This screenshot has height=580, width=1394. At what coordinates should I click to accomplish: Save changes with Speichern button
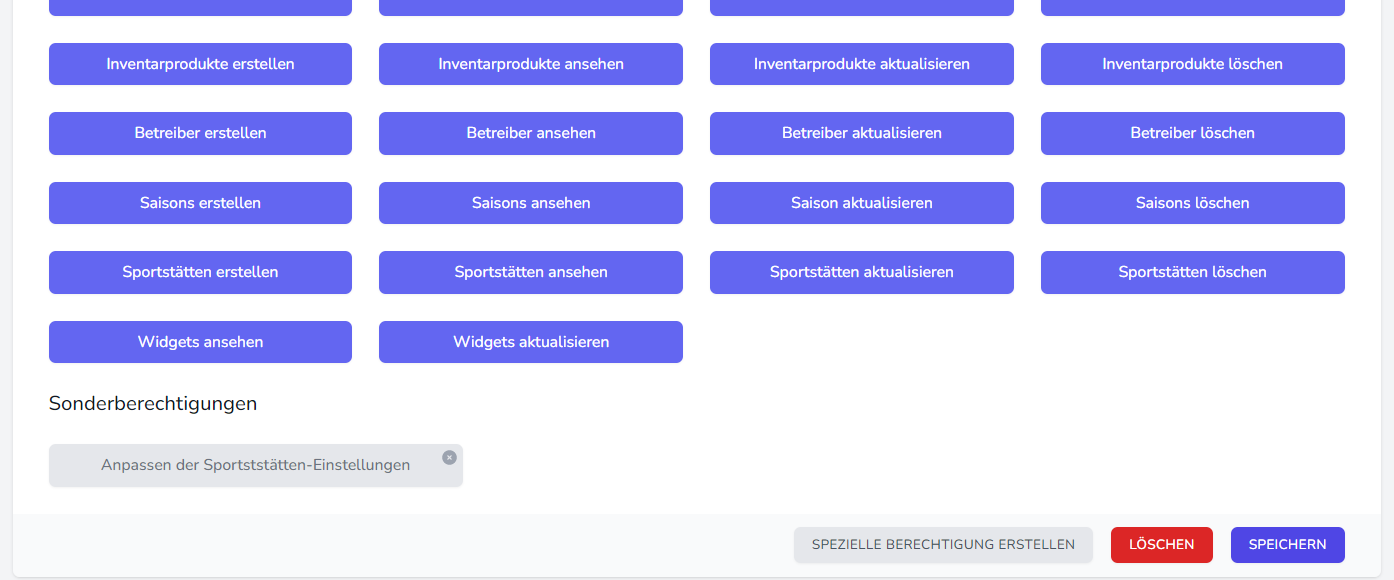(x=1287, y=545)
